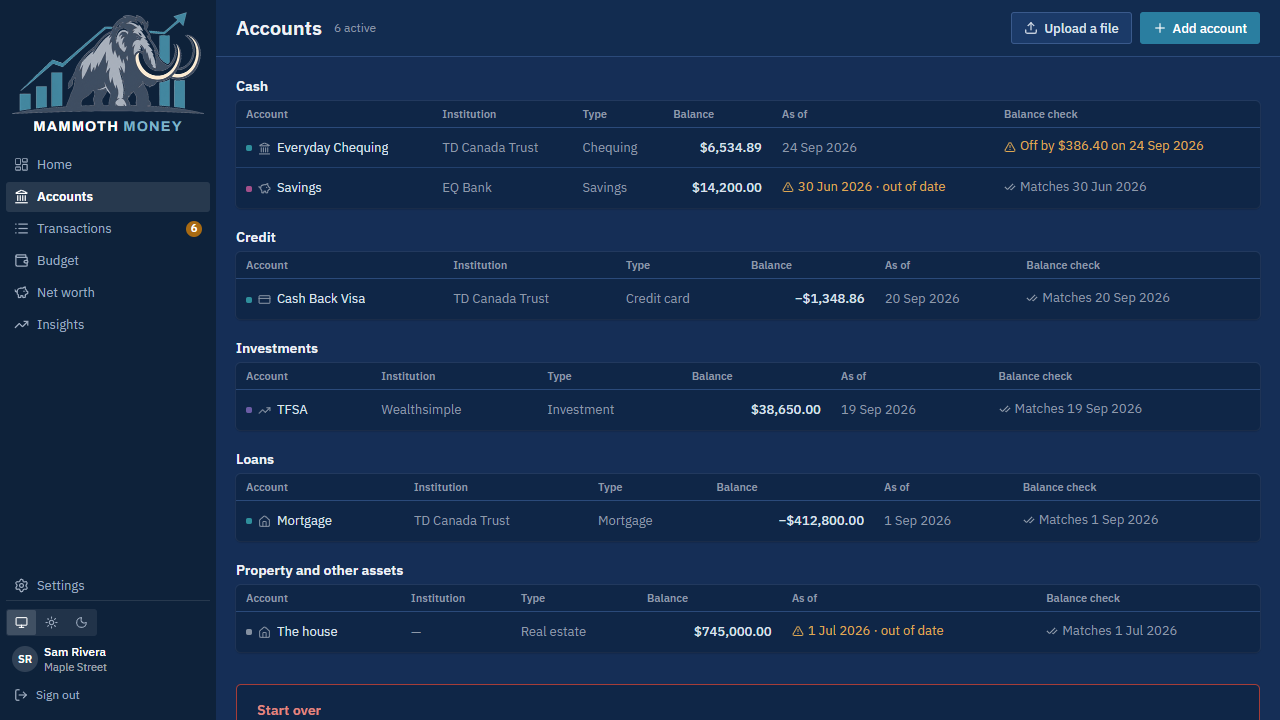This screenshot has width=1280, height=720.
Task: Click the card icon beside Cash Back Visa
Action: click(x=264, y=299)
